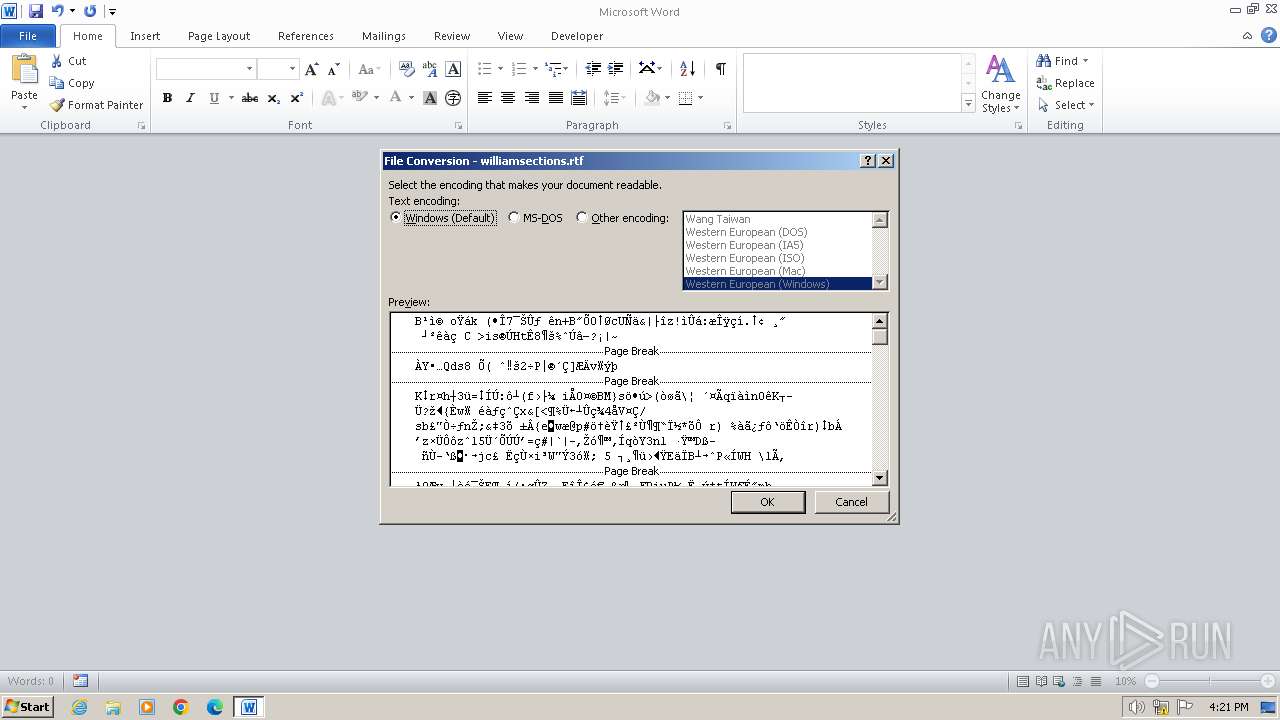Apply Superscript formatting
The height and width of the screenshot is (720, 1280).
[x=297, y=98]
